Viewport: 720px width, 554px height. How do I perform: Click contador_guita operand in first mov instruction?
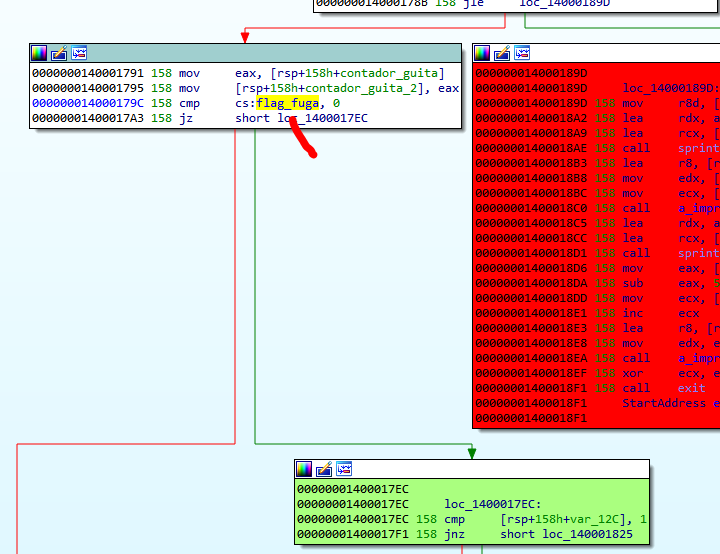pos(392,73)
